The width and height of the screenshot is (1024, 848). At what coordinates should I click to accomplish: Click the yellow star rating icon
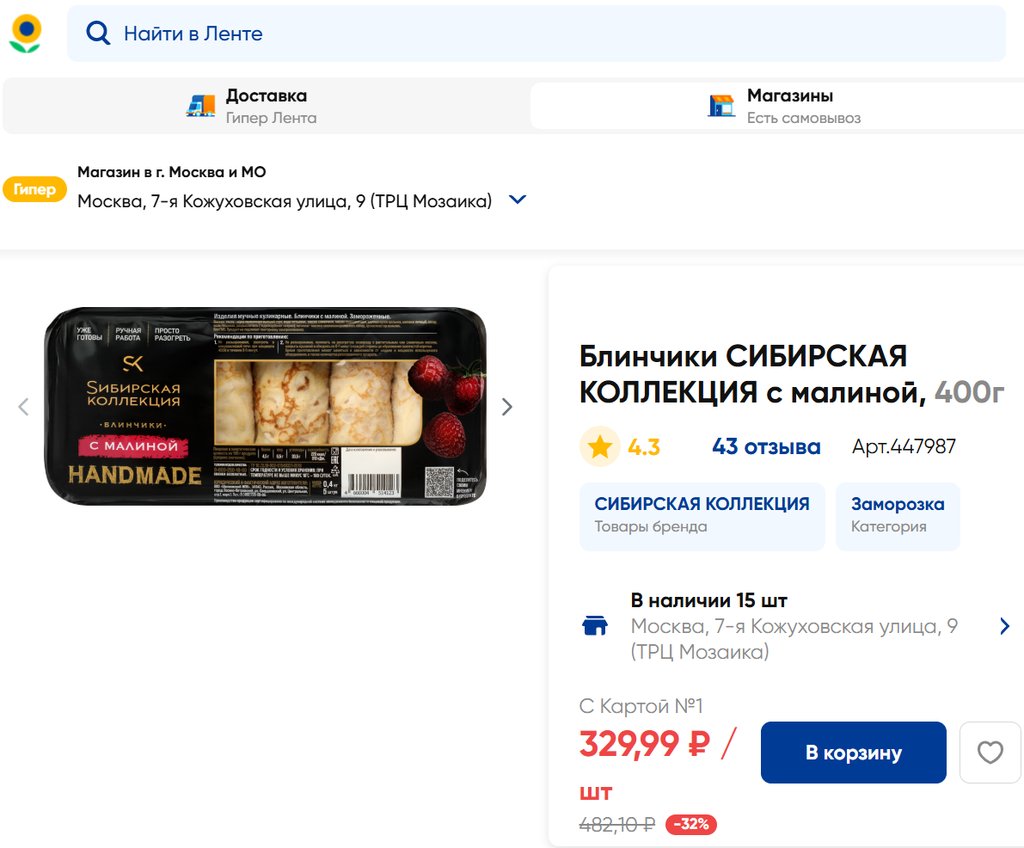[x=600, y=447]
